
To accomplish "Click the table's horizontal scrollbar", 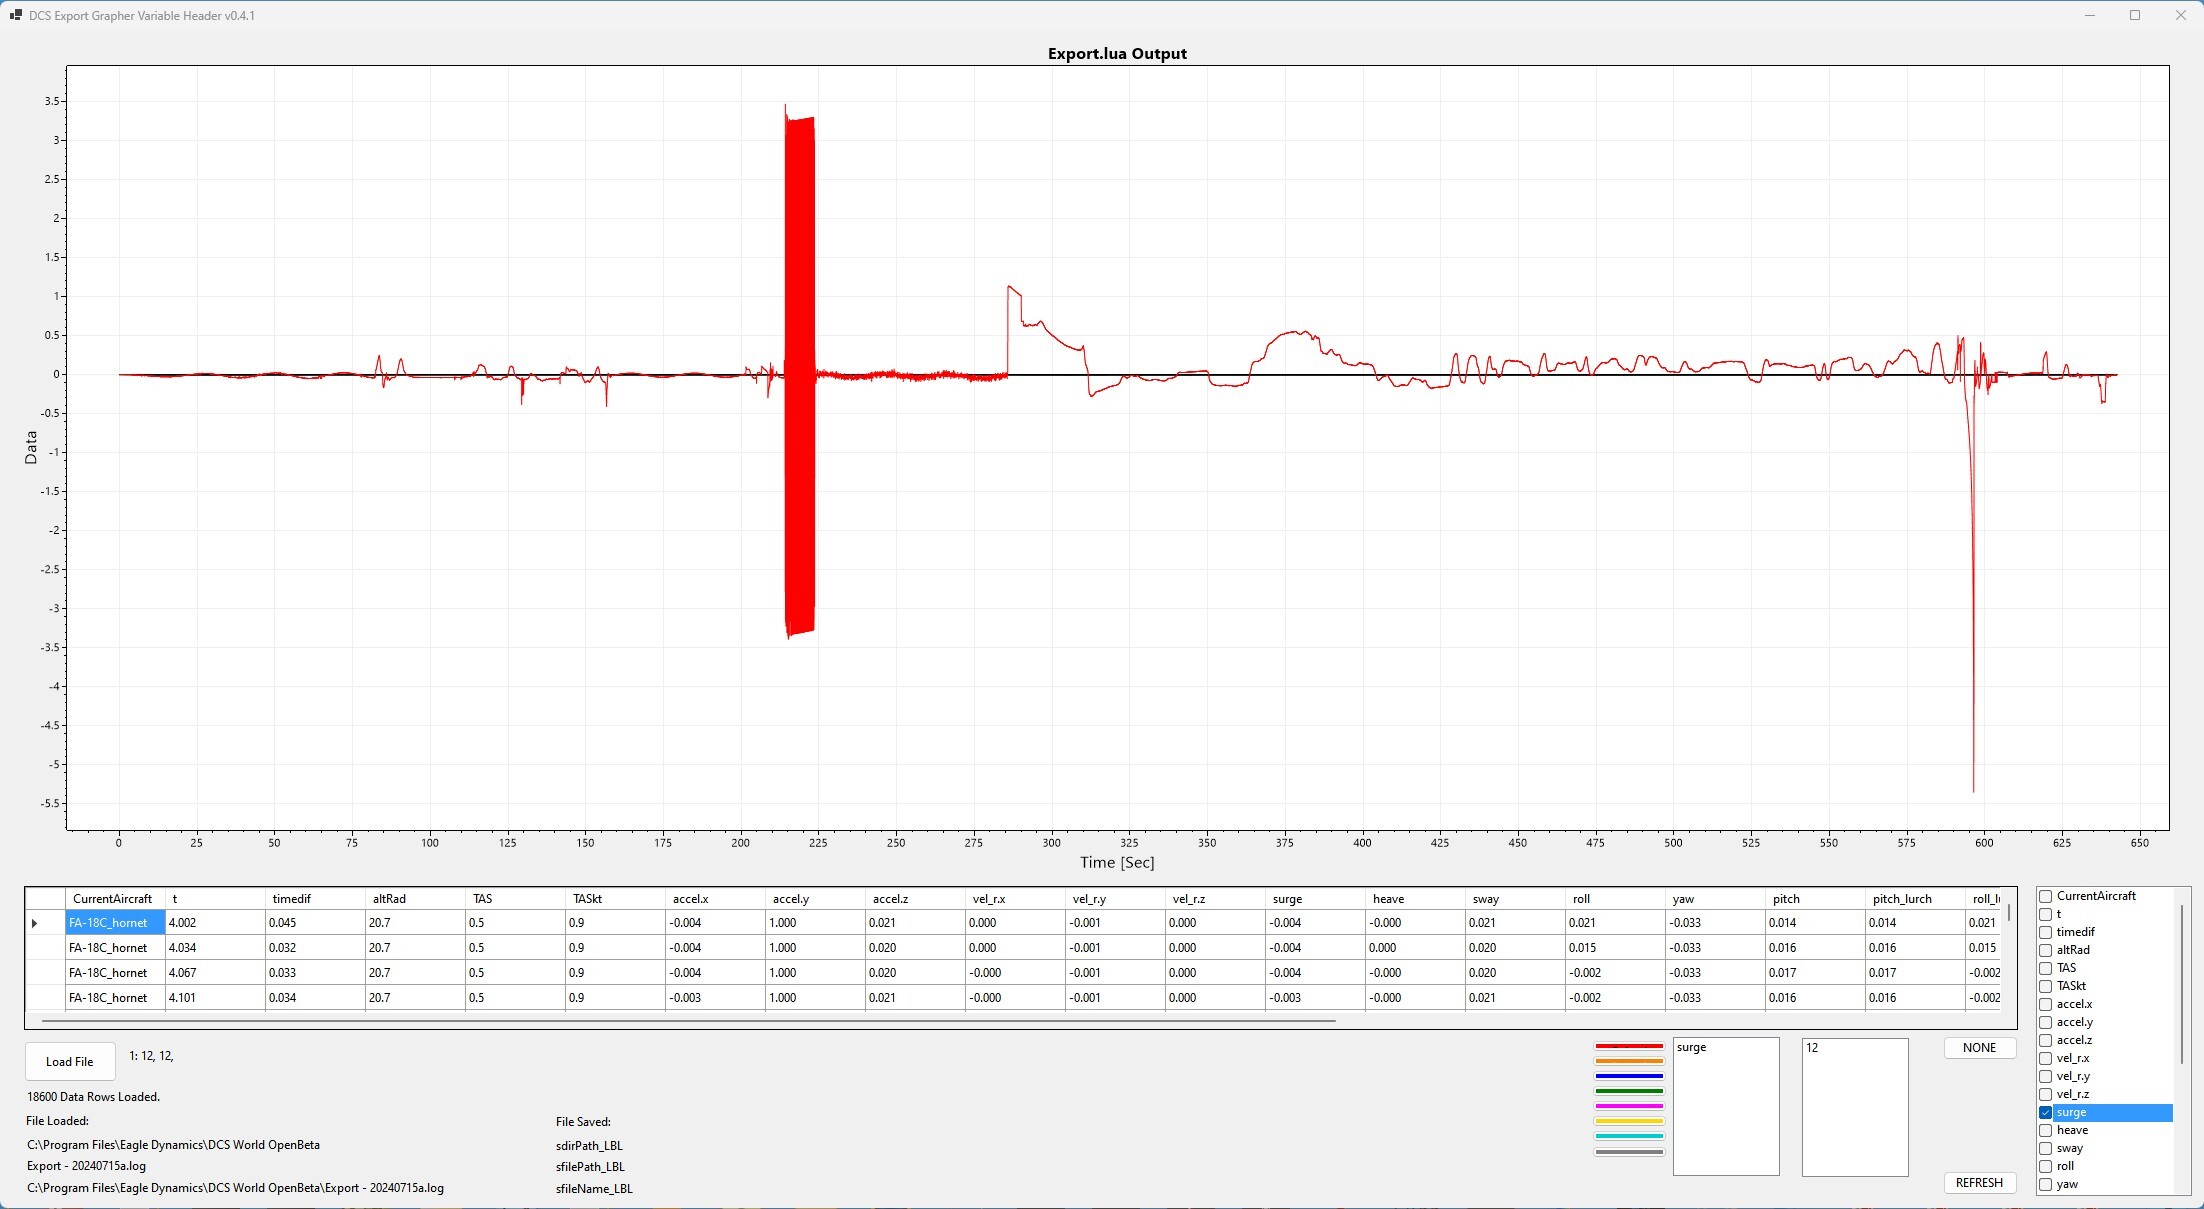I will [x=688, y=1021].
